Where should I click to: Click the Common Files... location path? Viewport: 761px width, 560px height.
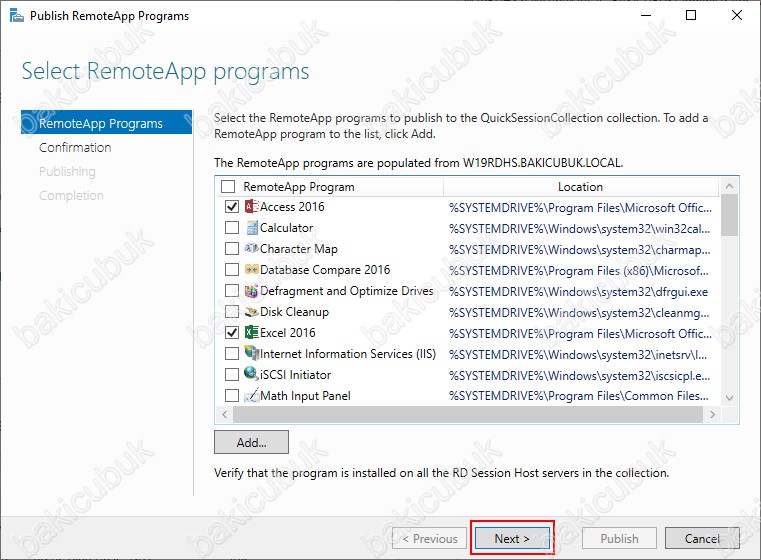tap(579, 395)
